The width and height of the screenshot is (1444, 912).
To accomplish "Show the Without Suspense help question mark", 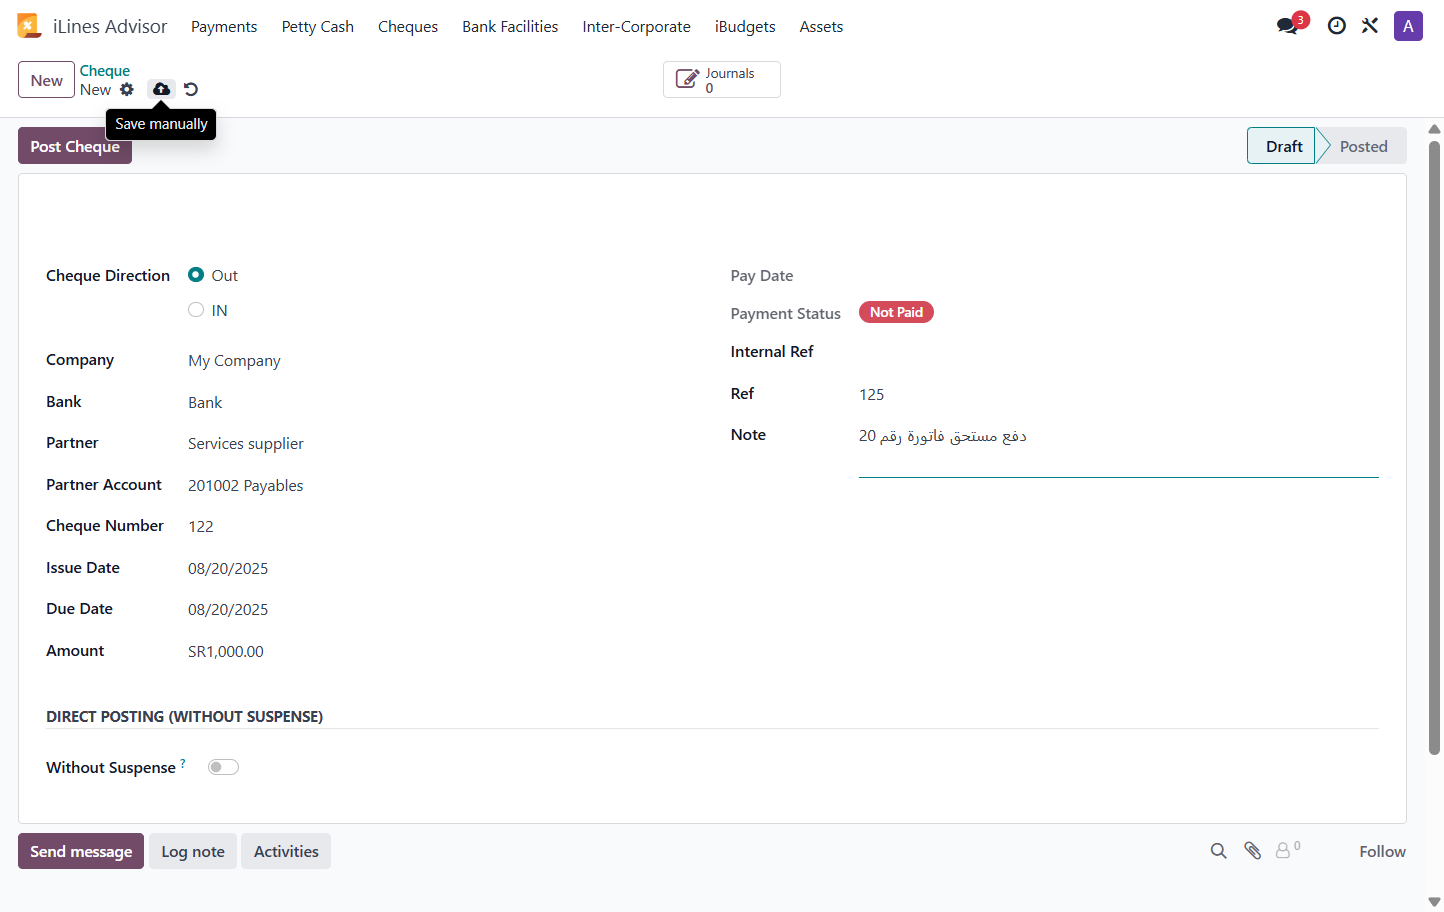I will [x=183, y=763].
